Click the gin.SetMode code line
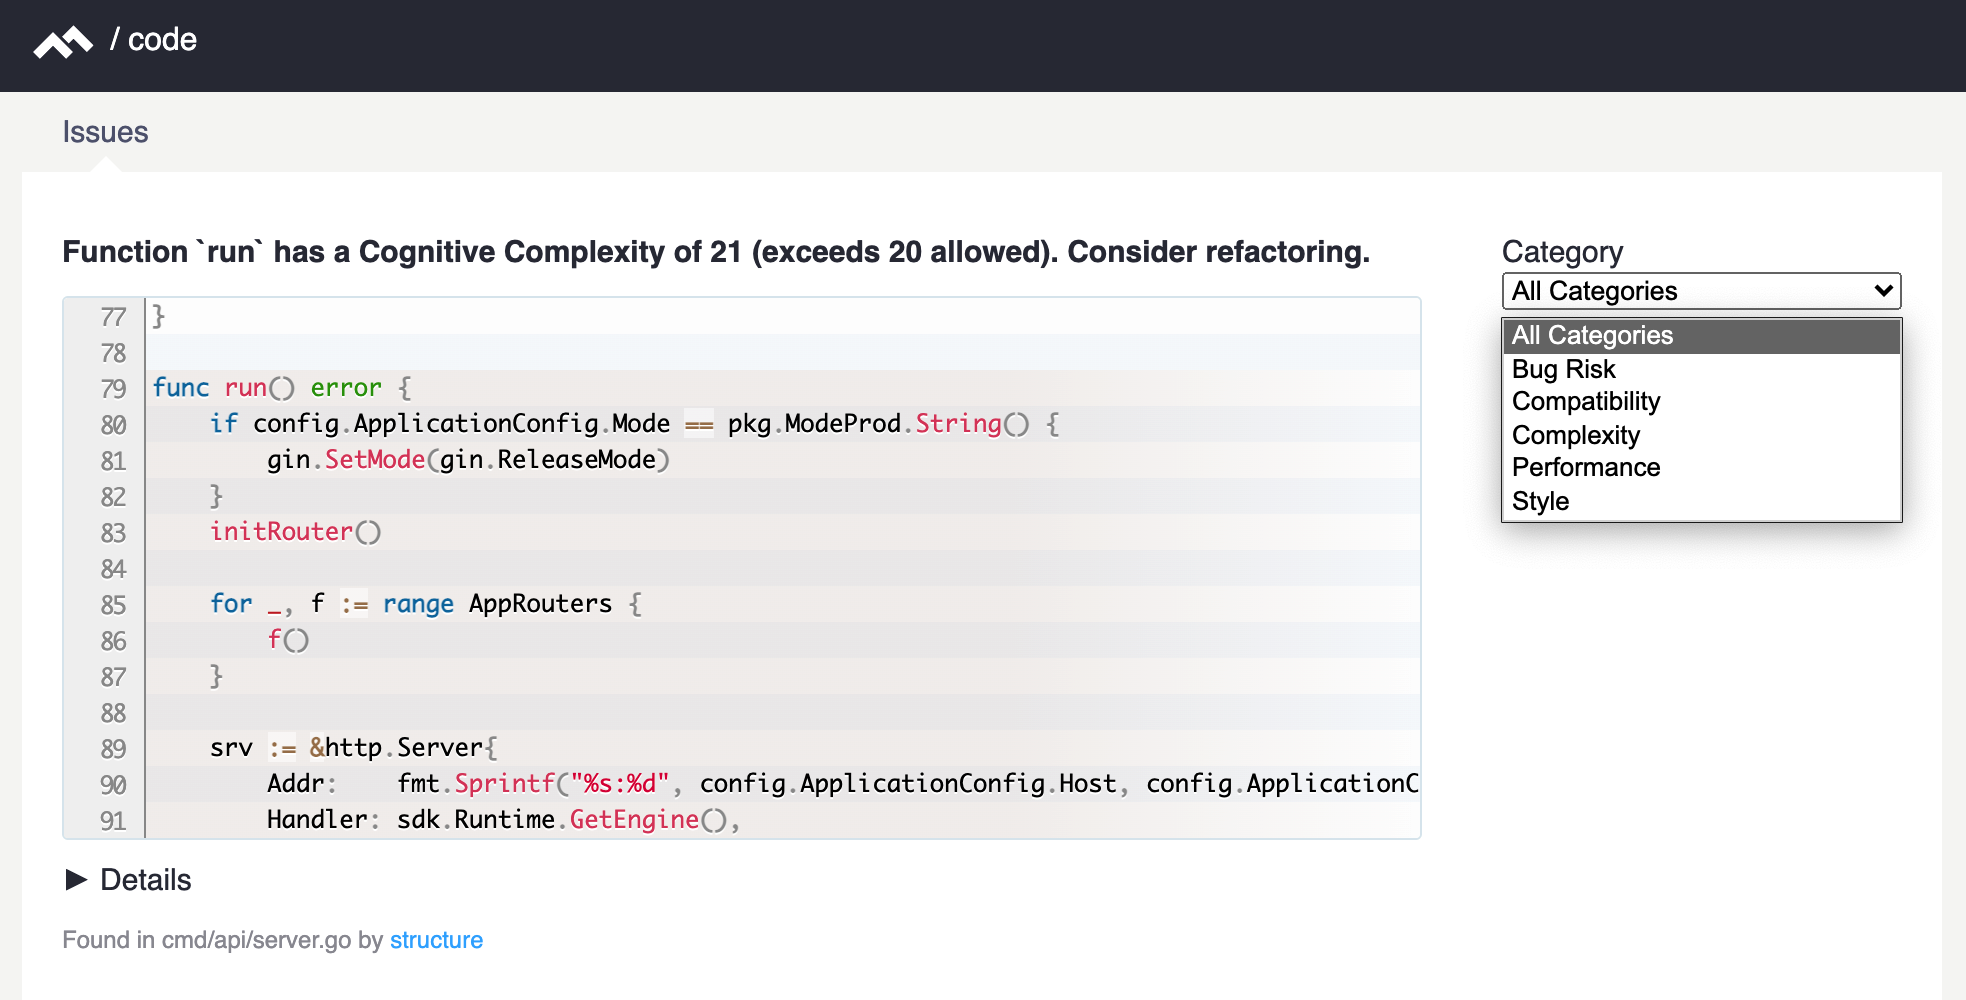This screenshot has width=1966, height=1000. 467,460
